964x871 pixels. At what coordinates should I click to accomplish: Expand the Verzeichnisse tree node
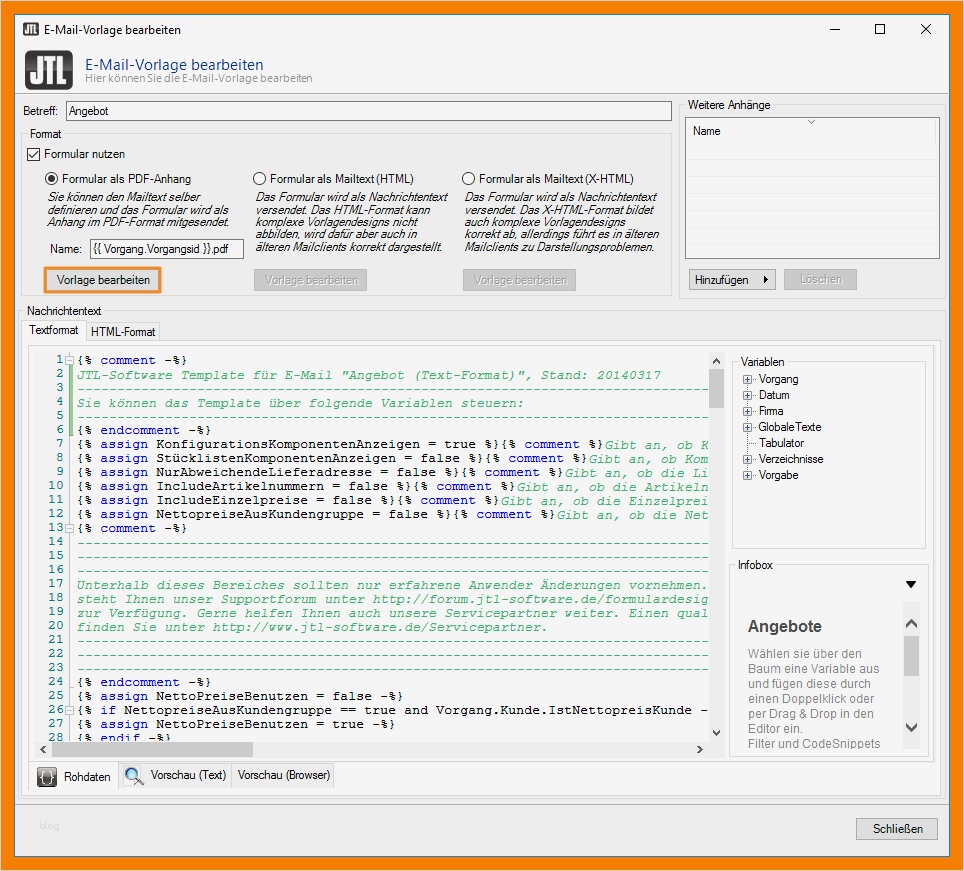pyautogui.click(x=747, y=459)
